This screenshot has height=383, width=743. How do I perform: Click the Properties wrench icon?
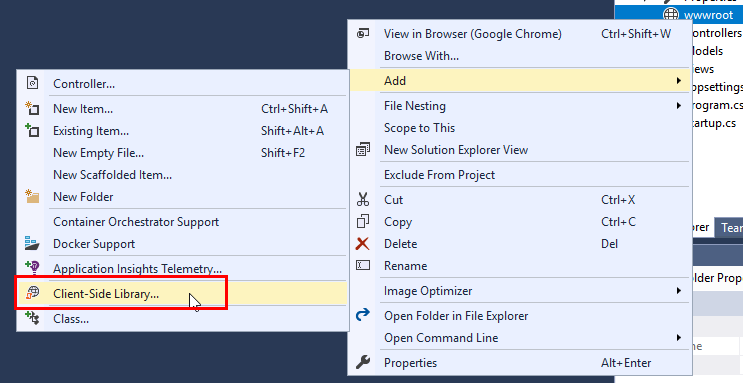(363, 363)
